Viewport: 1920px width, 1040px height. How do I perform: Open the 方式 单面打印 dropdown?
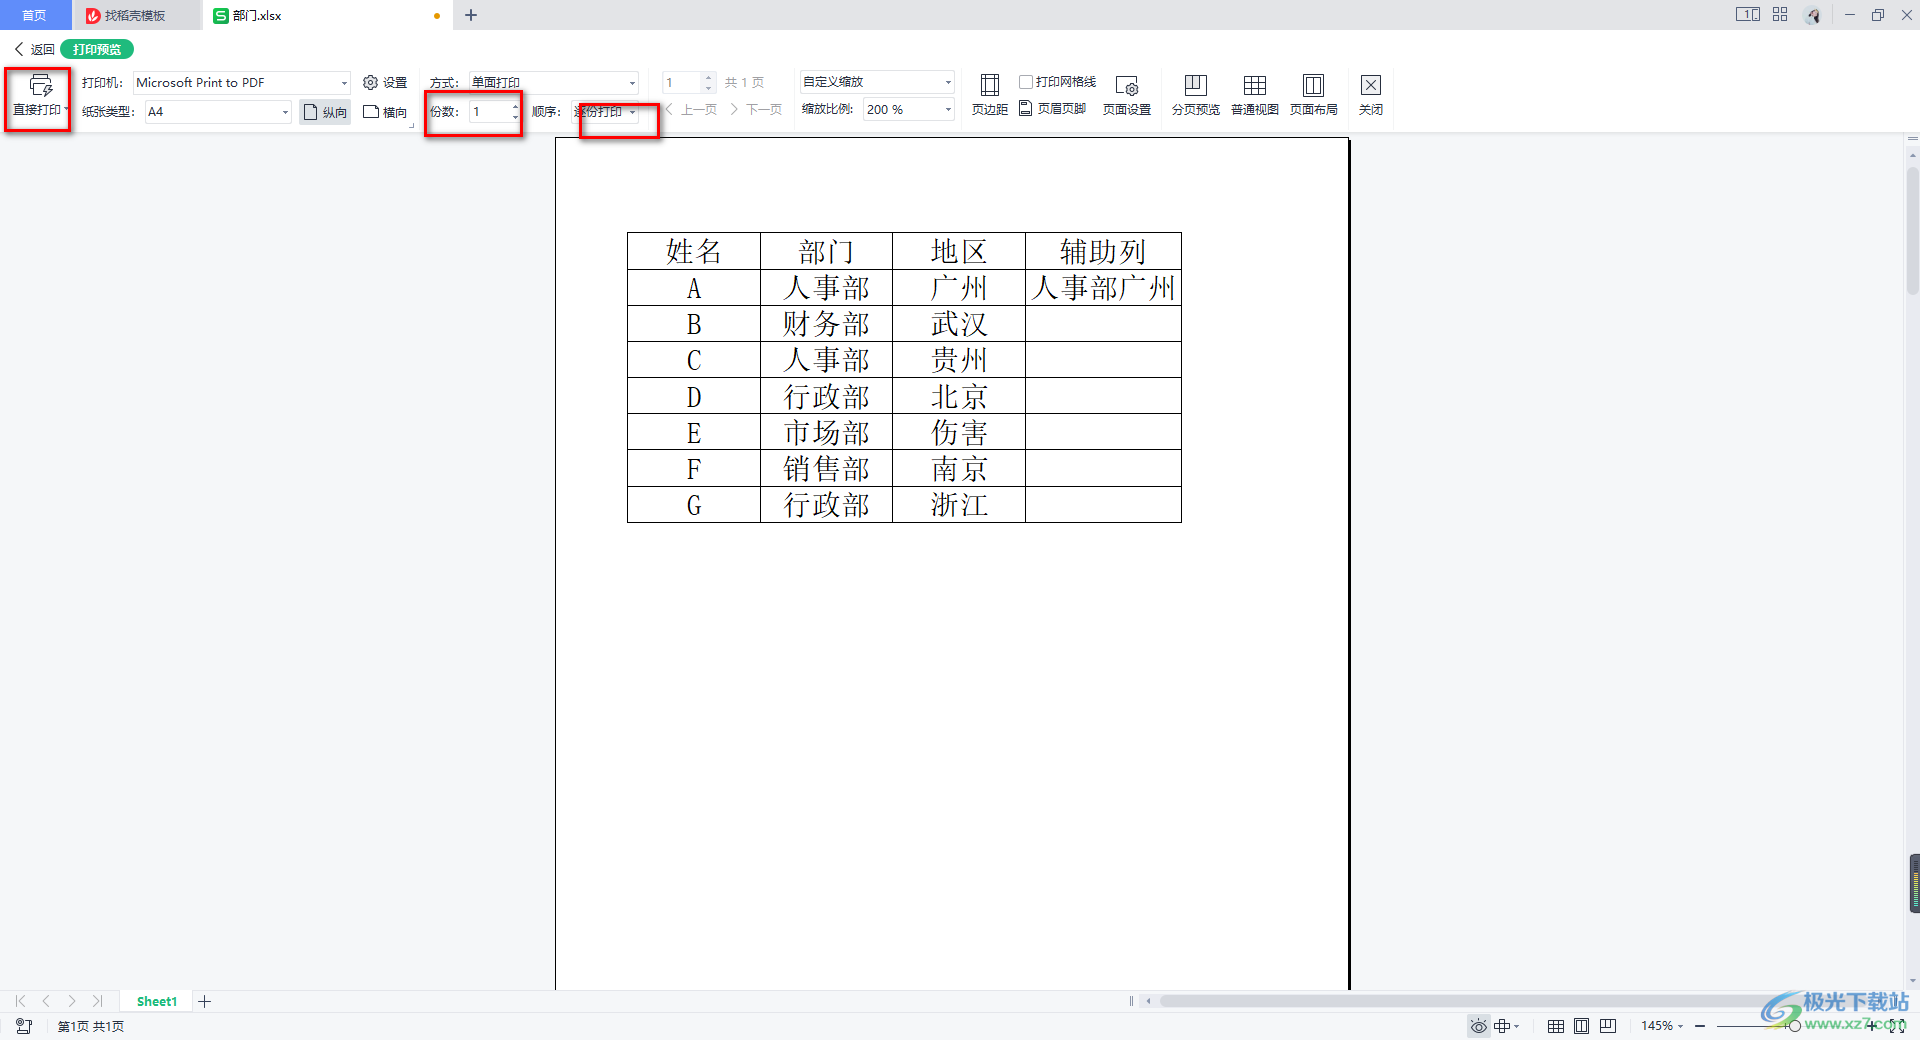(632, 83)
